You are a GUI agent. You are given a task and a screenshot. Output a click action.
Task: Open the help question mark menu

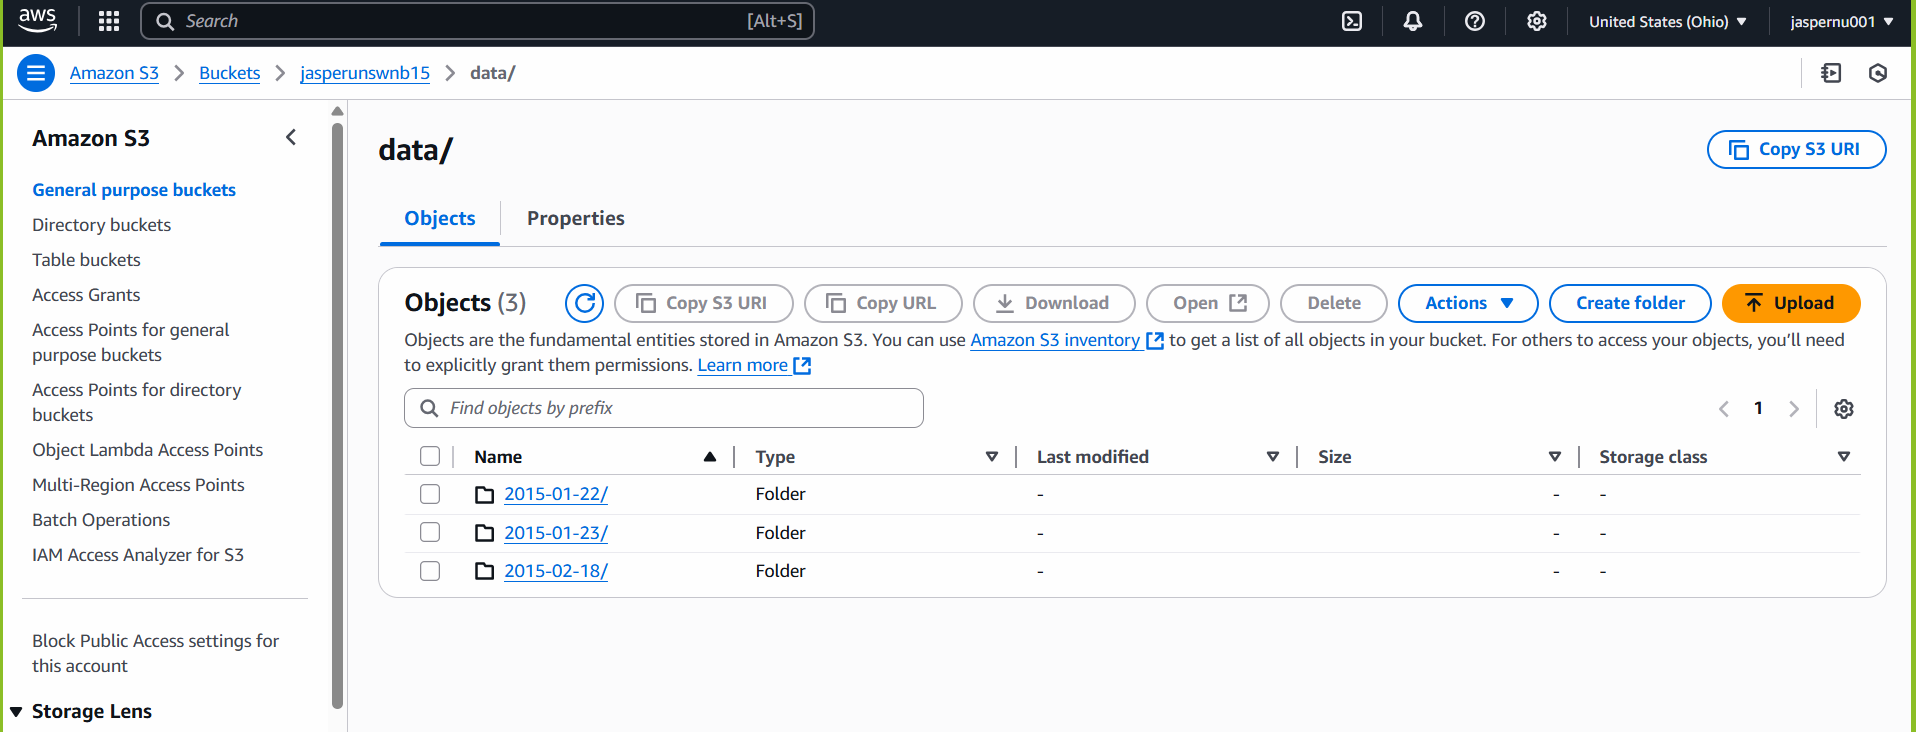pyautogui.click(x=1475, y=21)
